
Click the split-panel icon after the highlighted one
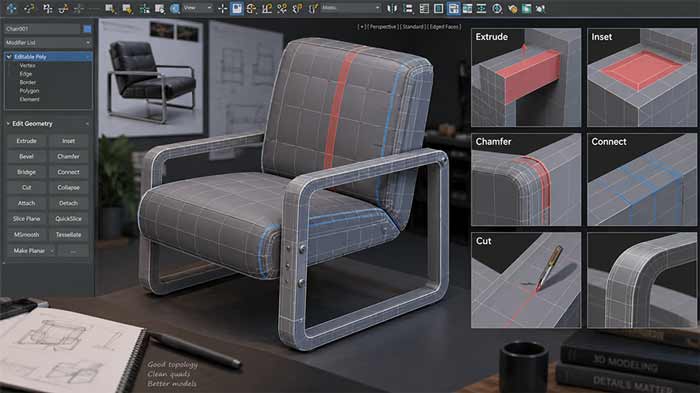tap(467, 8)
